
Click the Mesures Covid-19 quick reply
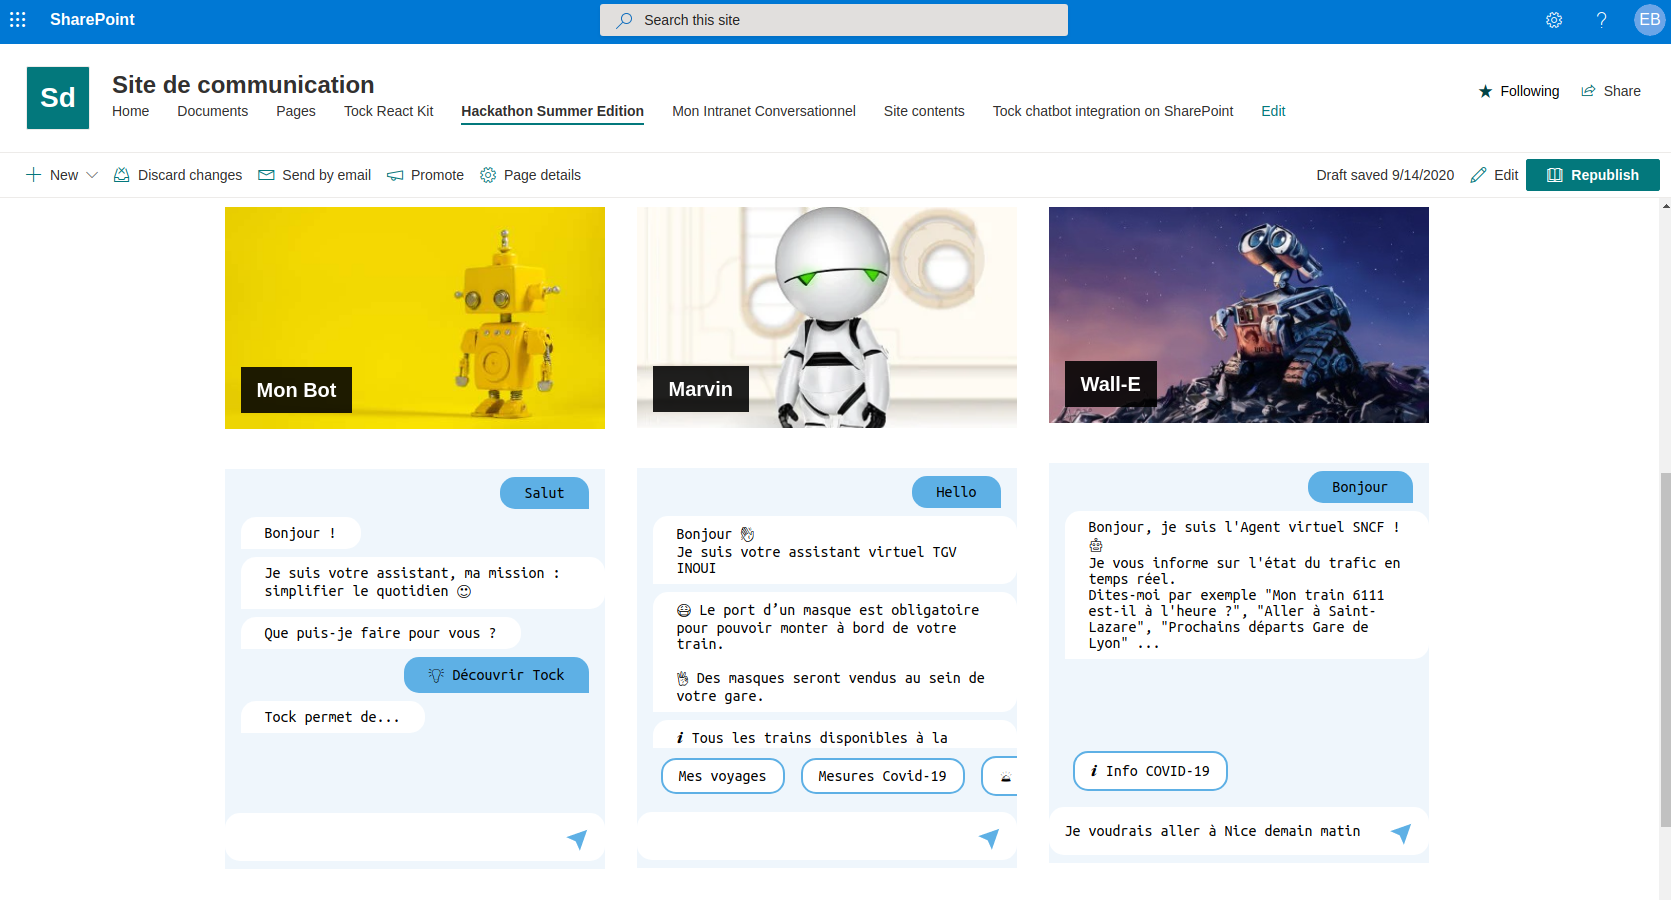(882, 776)
